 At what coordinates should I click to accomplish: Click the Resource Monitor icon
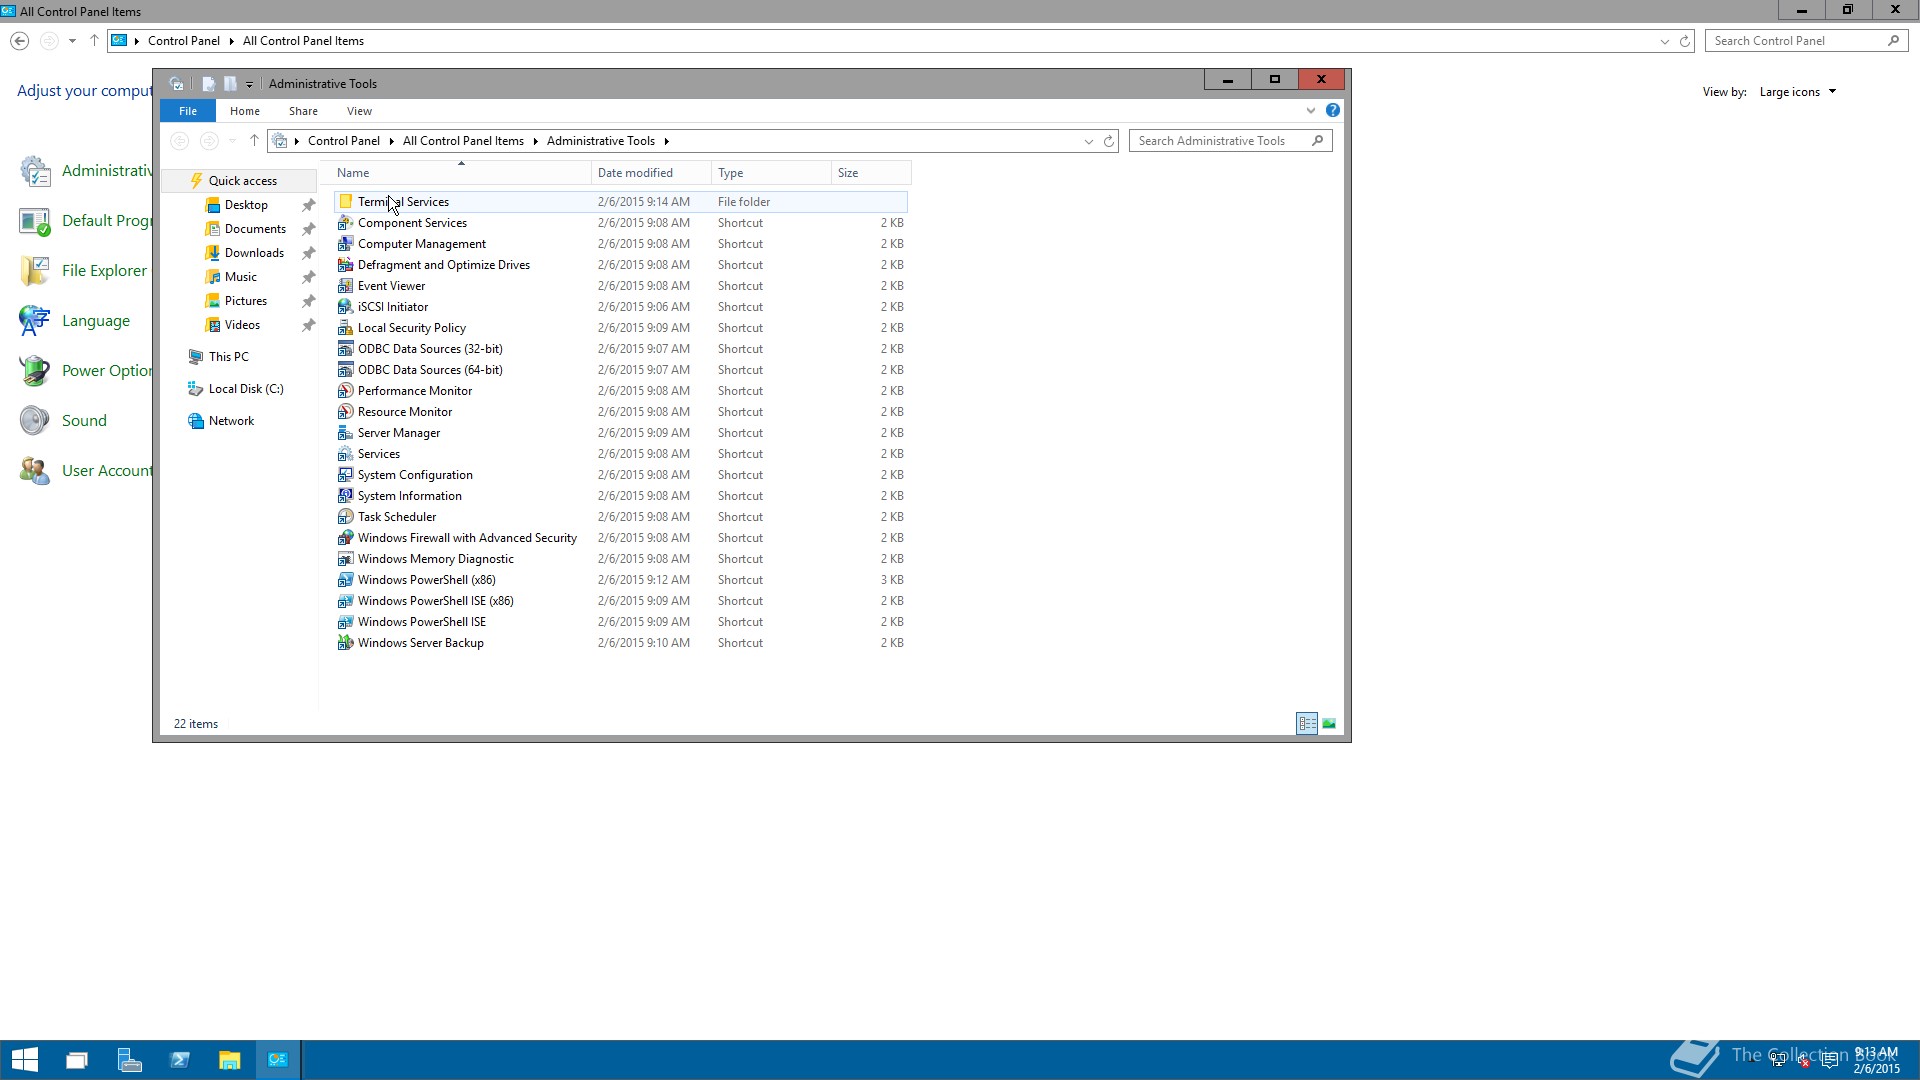[x=345, y=412]
